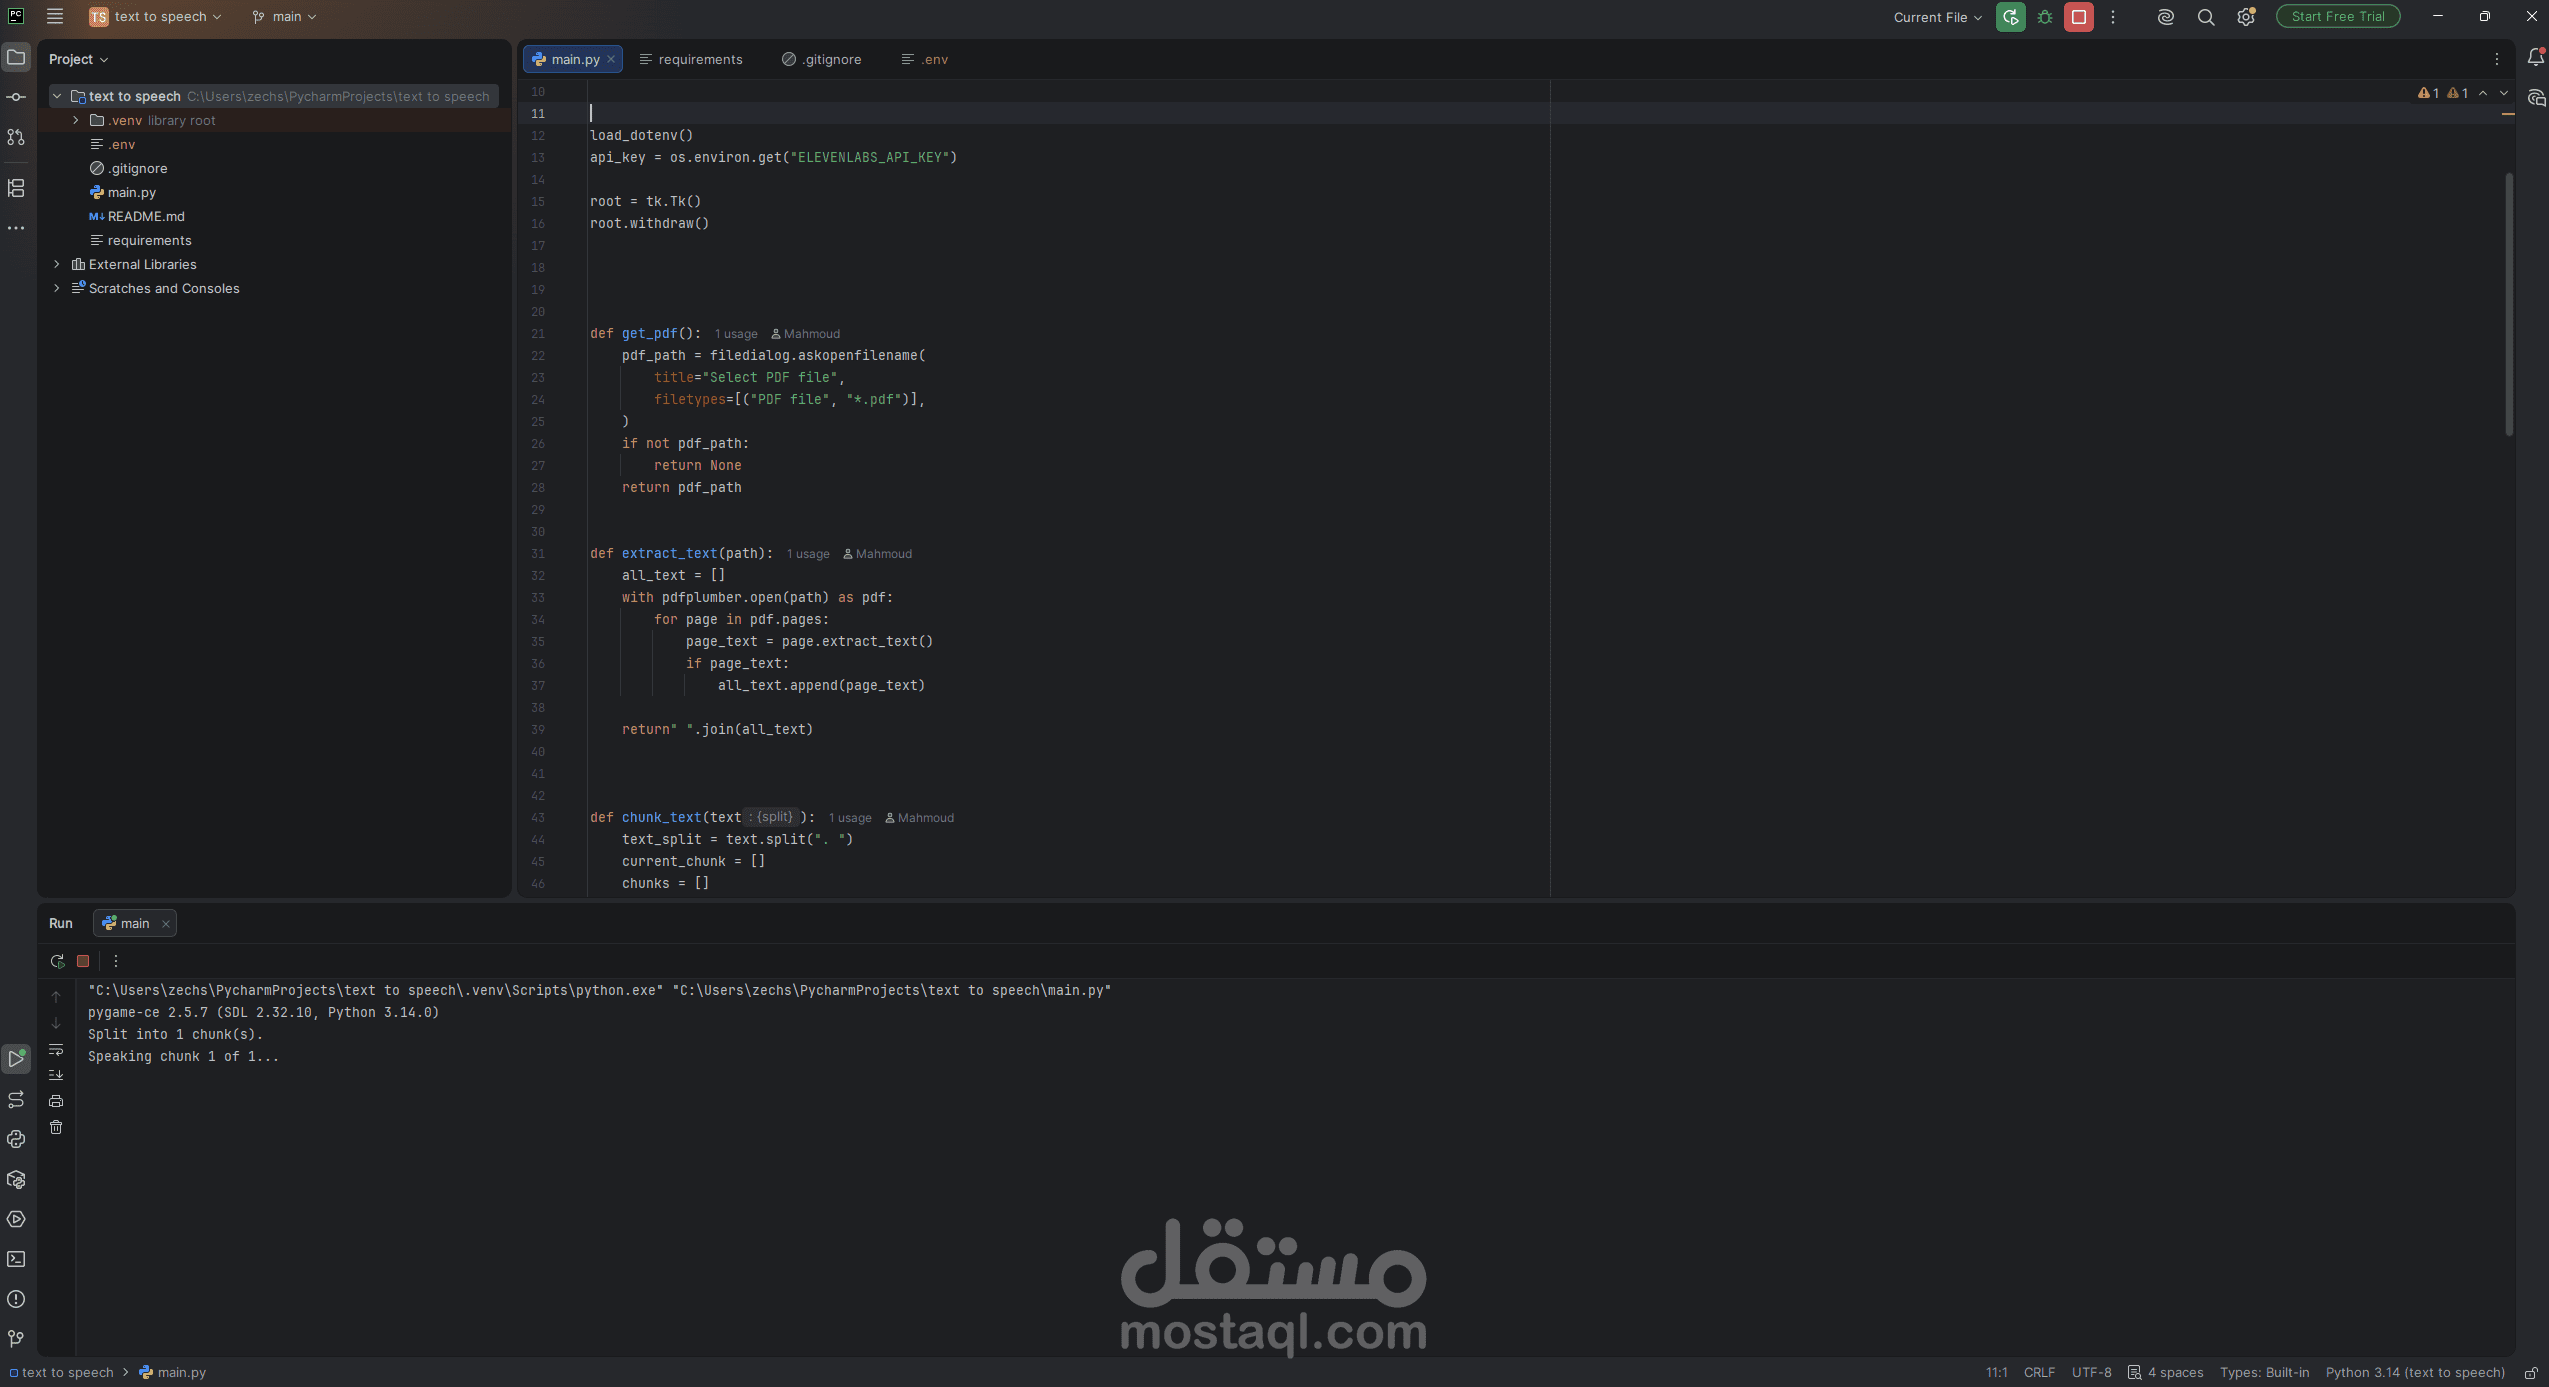This screenshot has width=2549, height=1387.
Task: Open the Services tool window
Action: pos(16,1219)
